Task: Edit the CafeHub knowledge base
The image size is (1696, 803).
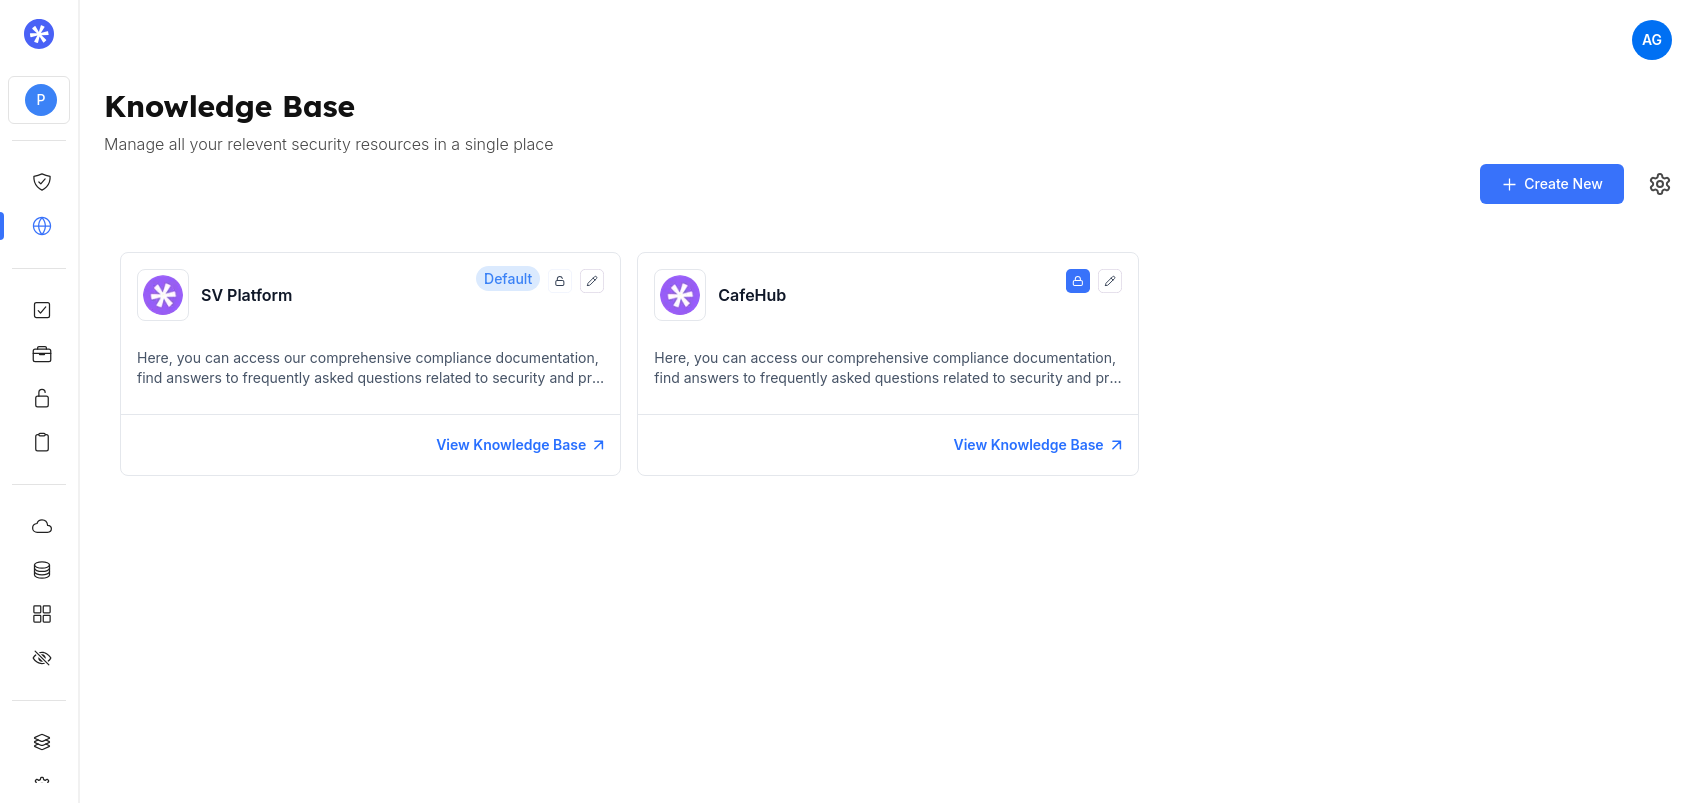Action: tap(1110, 281)
